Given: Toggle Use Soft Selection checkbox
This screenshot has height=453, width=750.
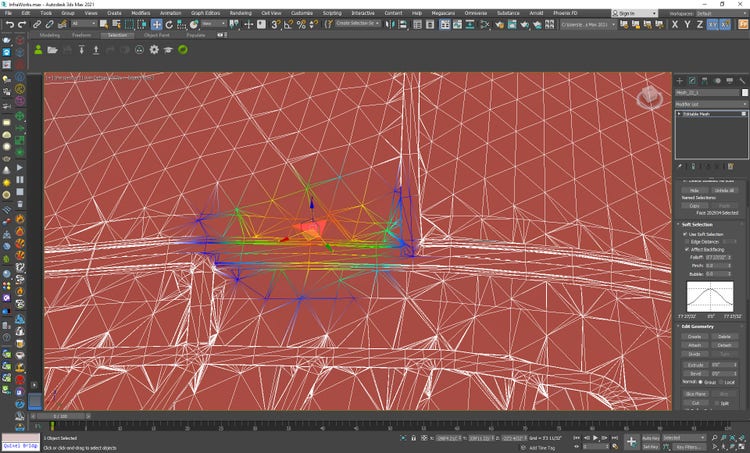Looking at the screenshot, I should (683, 234).
